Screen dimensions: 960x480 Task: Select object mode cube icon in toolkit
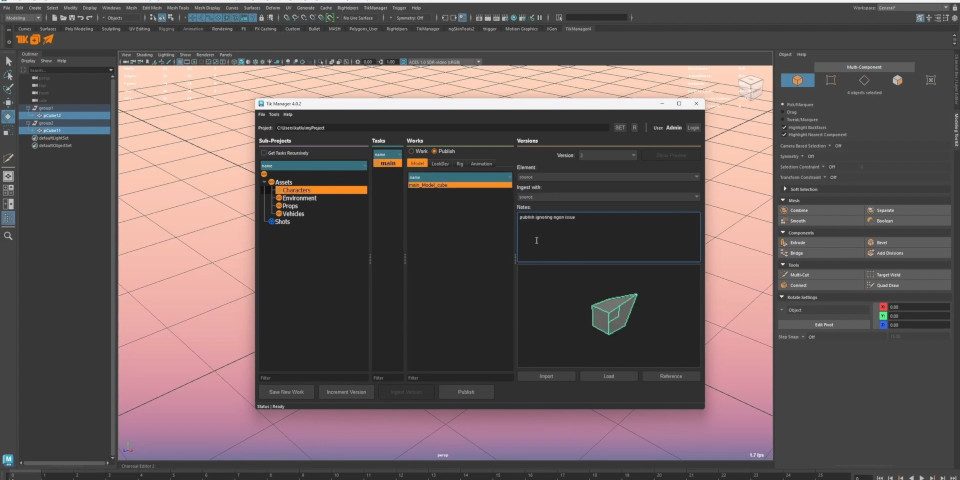pos(797,80)
